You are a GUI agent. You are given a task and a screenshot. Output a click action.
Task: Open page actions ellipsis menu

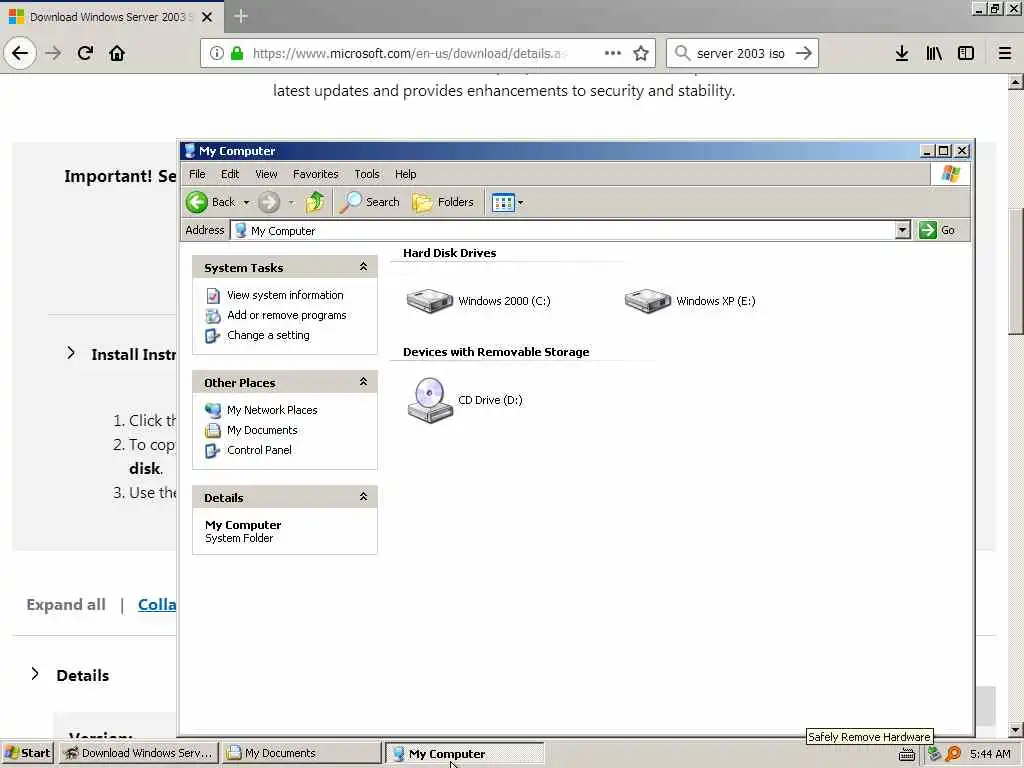613,53
